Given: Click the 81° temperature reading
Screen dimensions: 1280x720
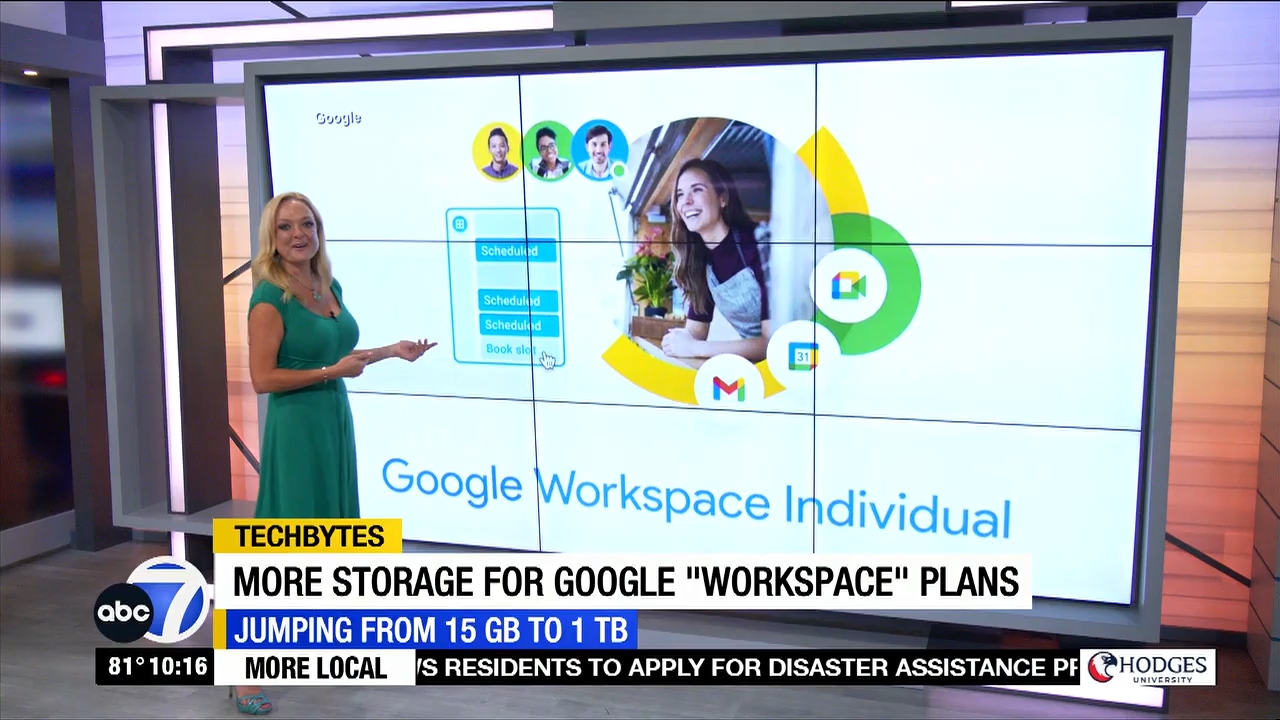Looking at the screenshot, I should click(127, 666).
